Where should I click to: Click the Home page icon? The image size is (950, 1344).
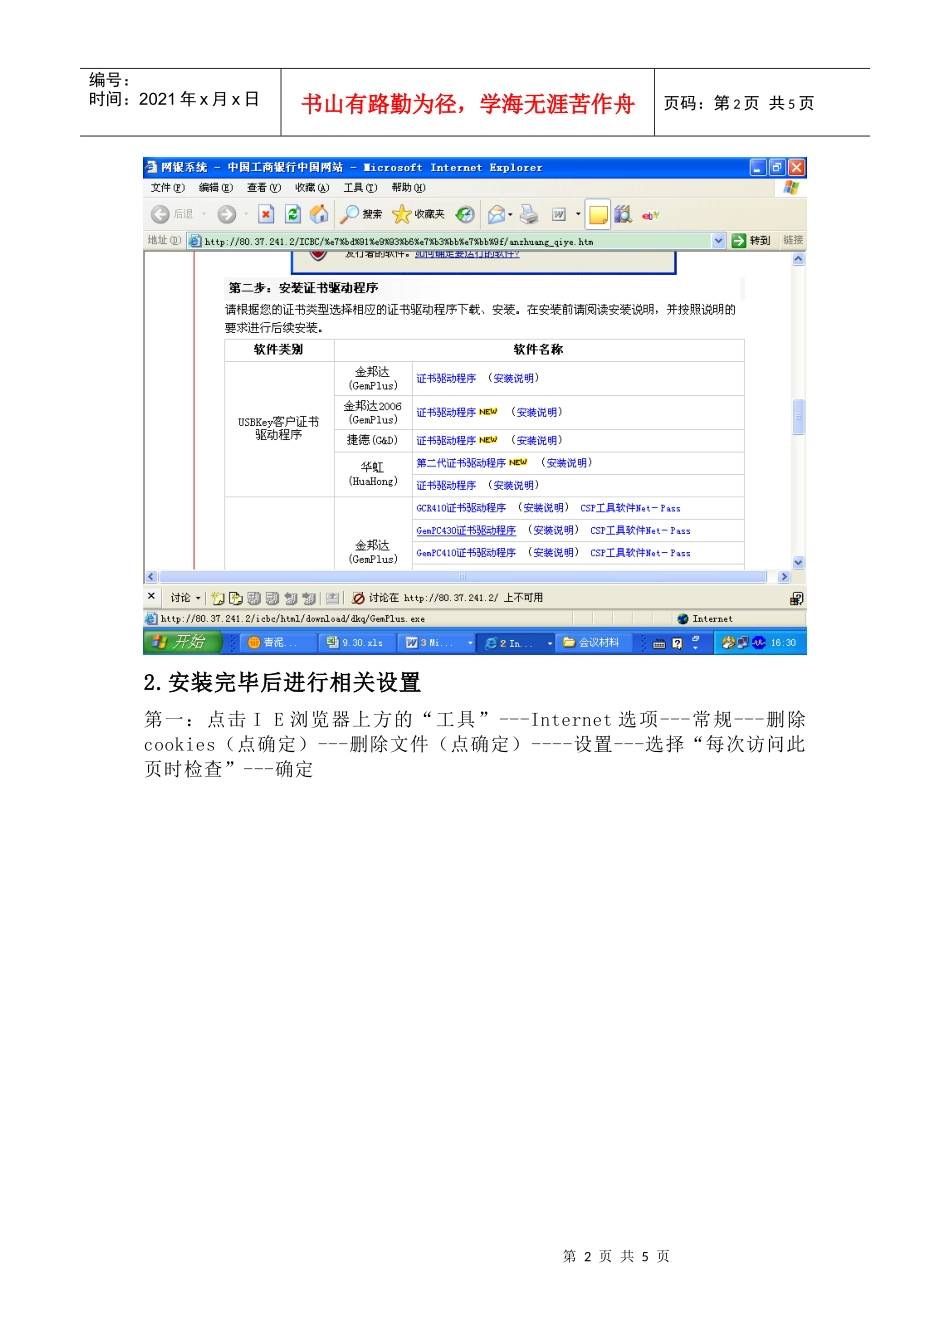click(x=319, y=214)
